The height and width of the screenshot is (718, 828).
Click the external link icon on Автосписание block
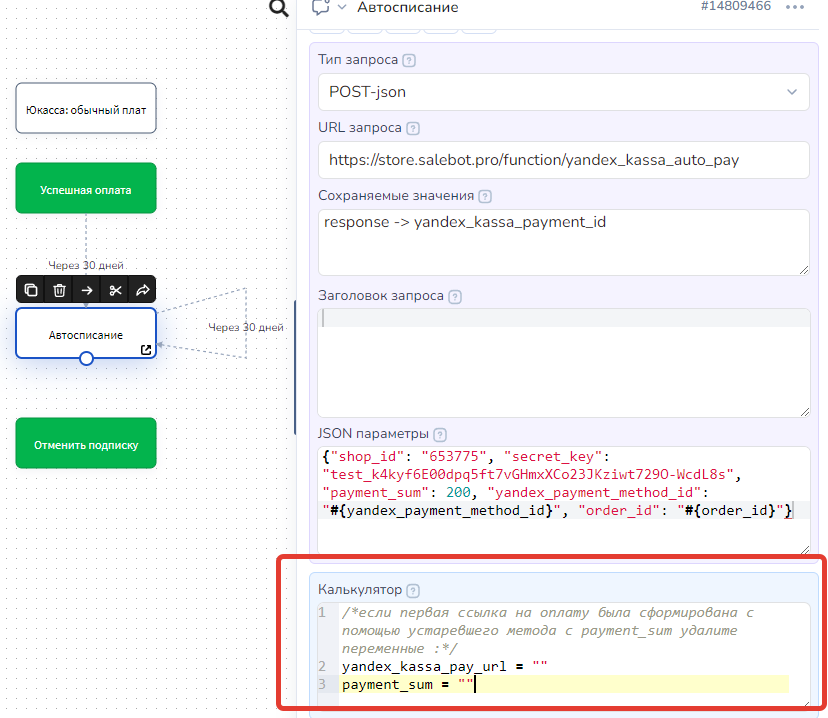pyautogui.click(x=146, y=349)
